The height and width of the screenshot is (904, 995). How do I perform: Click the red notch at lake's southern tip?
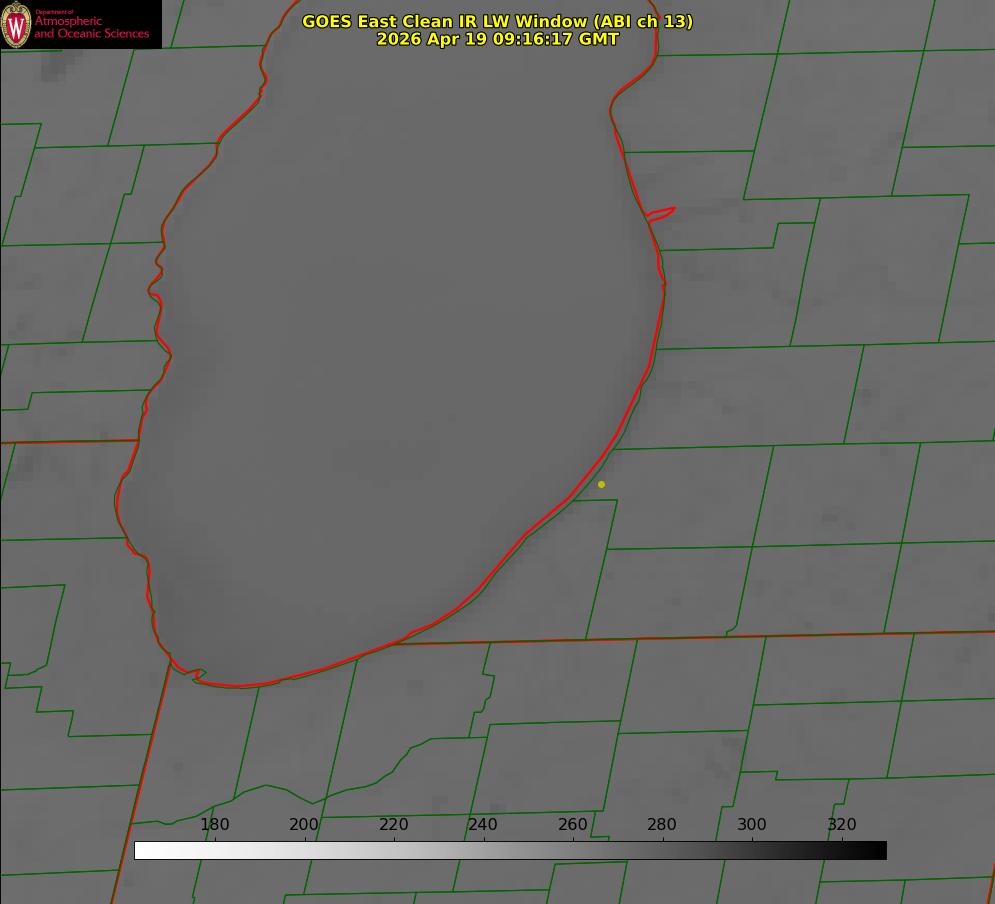click(x=195, y=674)
